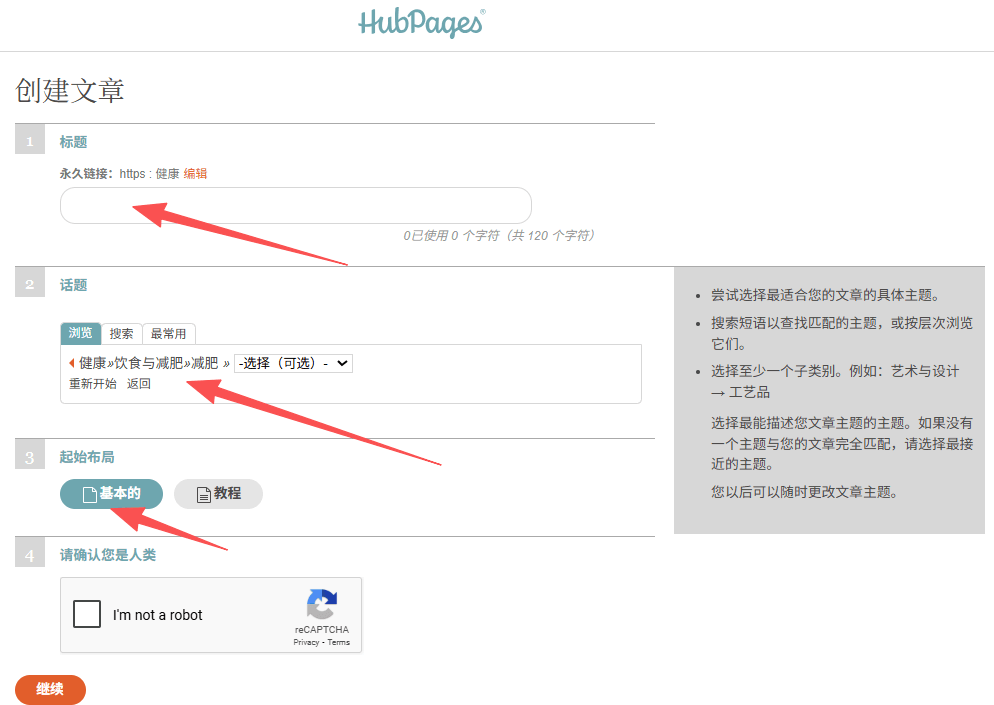Image resolution: width=994 pixels, height=705 pixels.
Task: Click the HubPages logo
Action: click(x=422, y=22)
